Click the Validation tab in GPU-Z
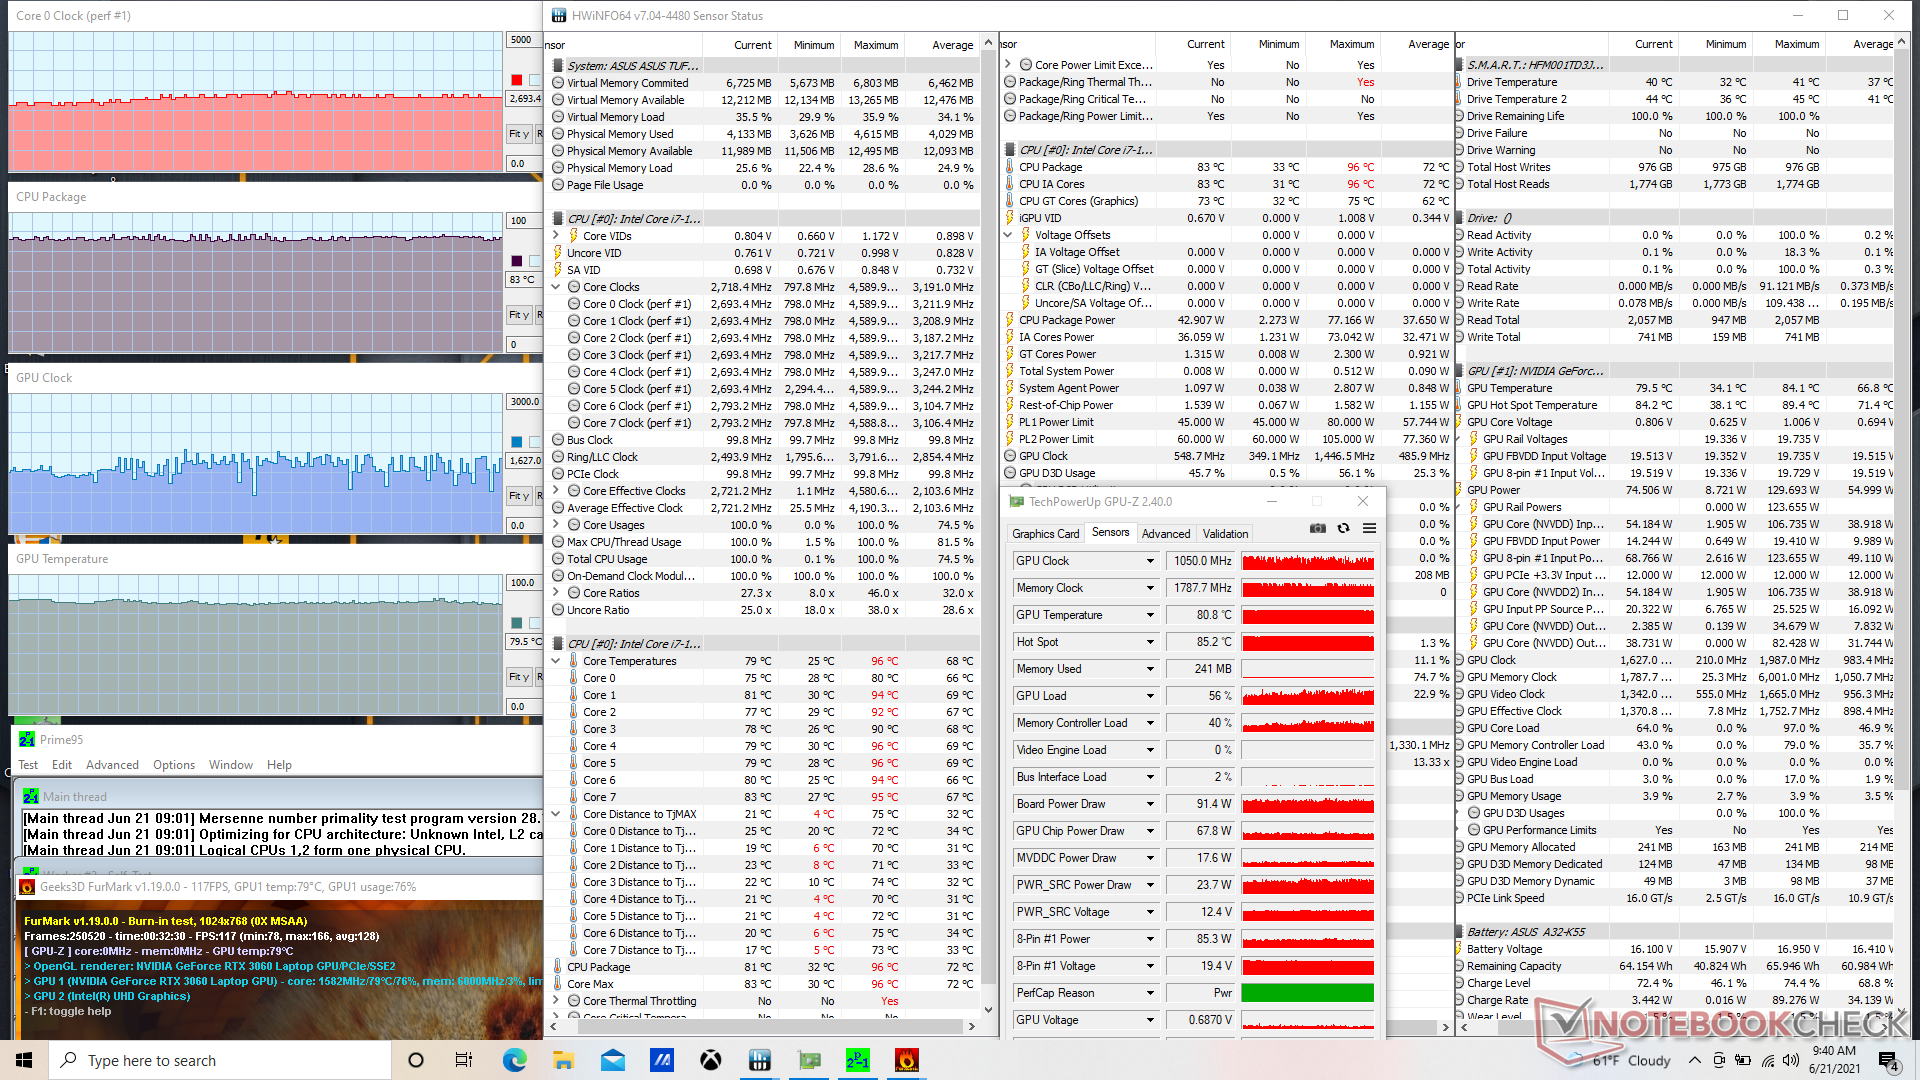This screenshot has width=1920, height=1080. [x=1225, y=534]
